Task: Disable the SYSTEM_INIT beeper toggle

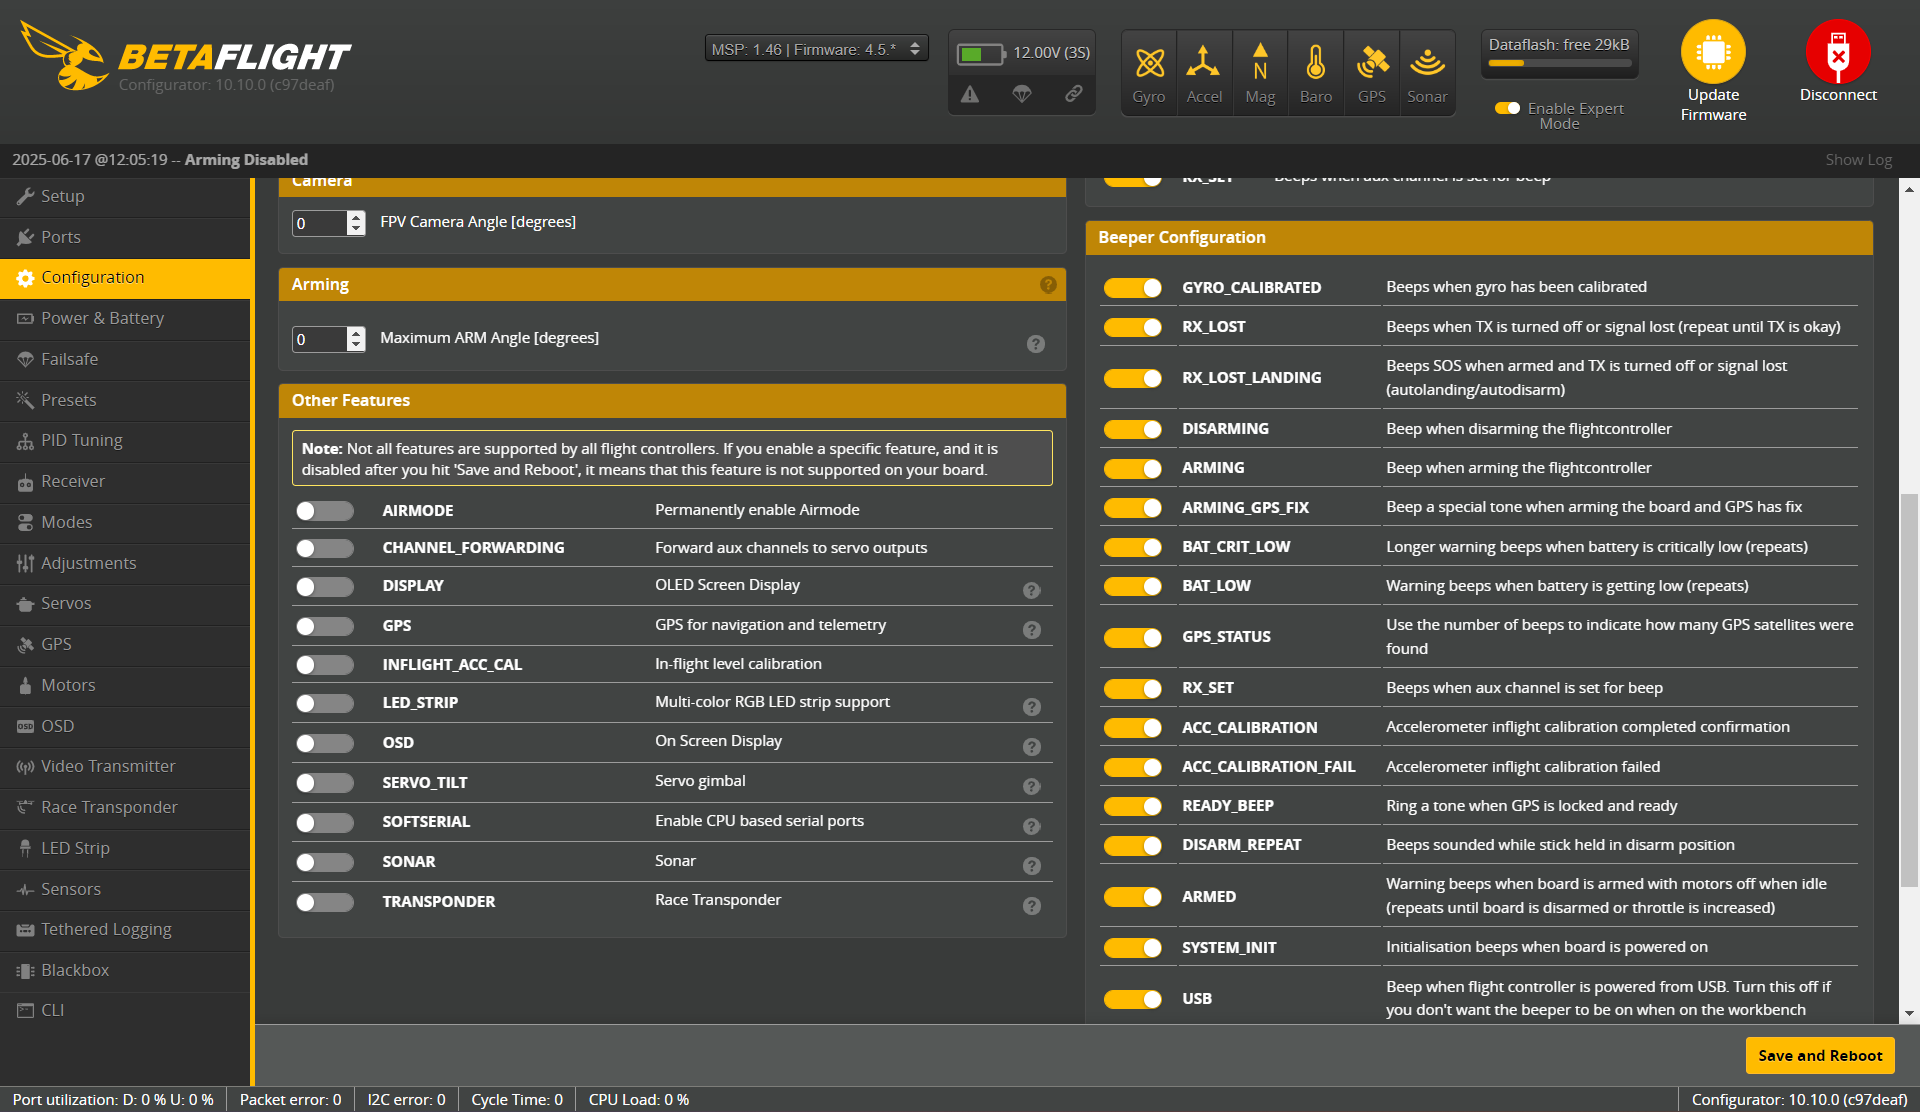Action: pyautogui.click(x=1133, y=948)
